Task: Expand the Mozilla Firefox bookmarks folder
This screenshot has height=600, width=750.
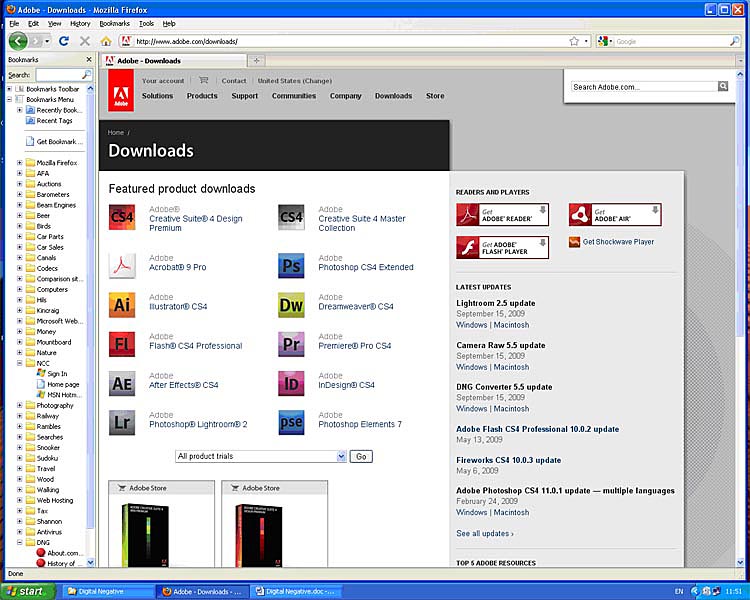Action: [19, 163]
